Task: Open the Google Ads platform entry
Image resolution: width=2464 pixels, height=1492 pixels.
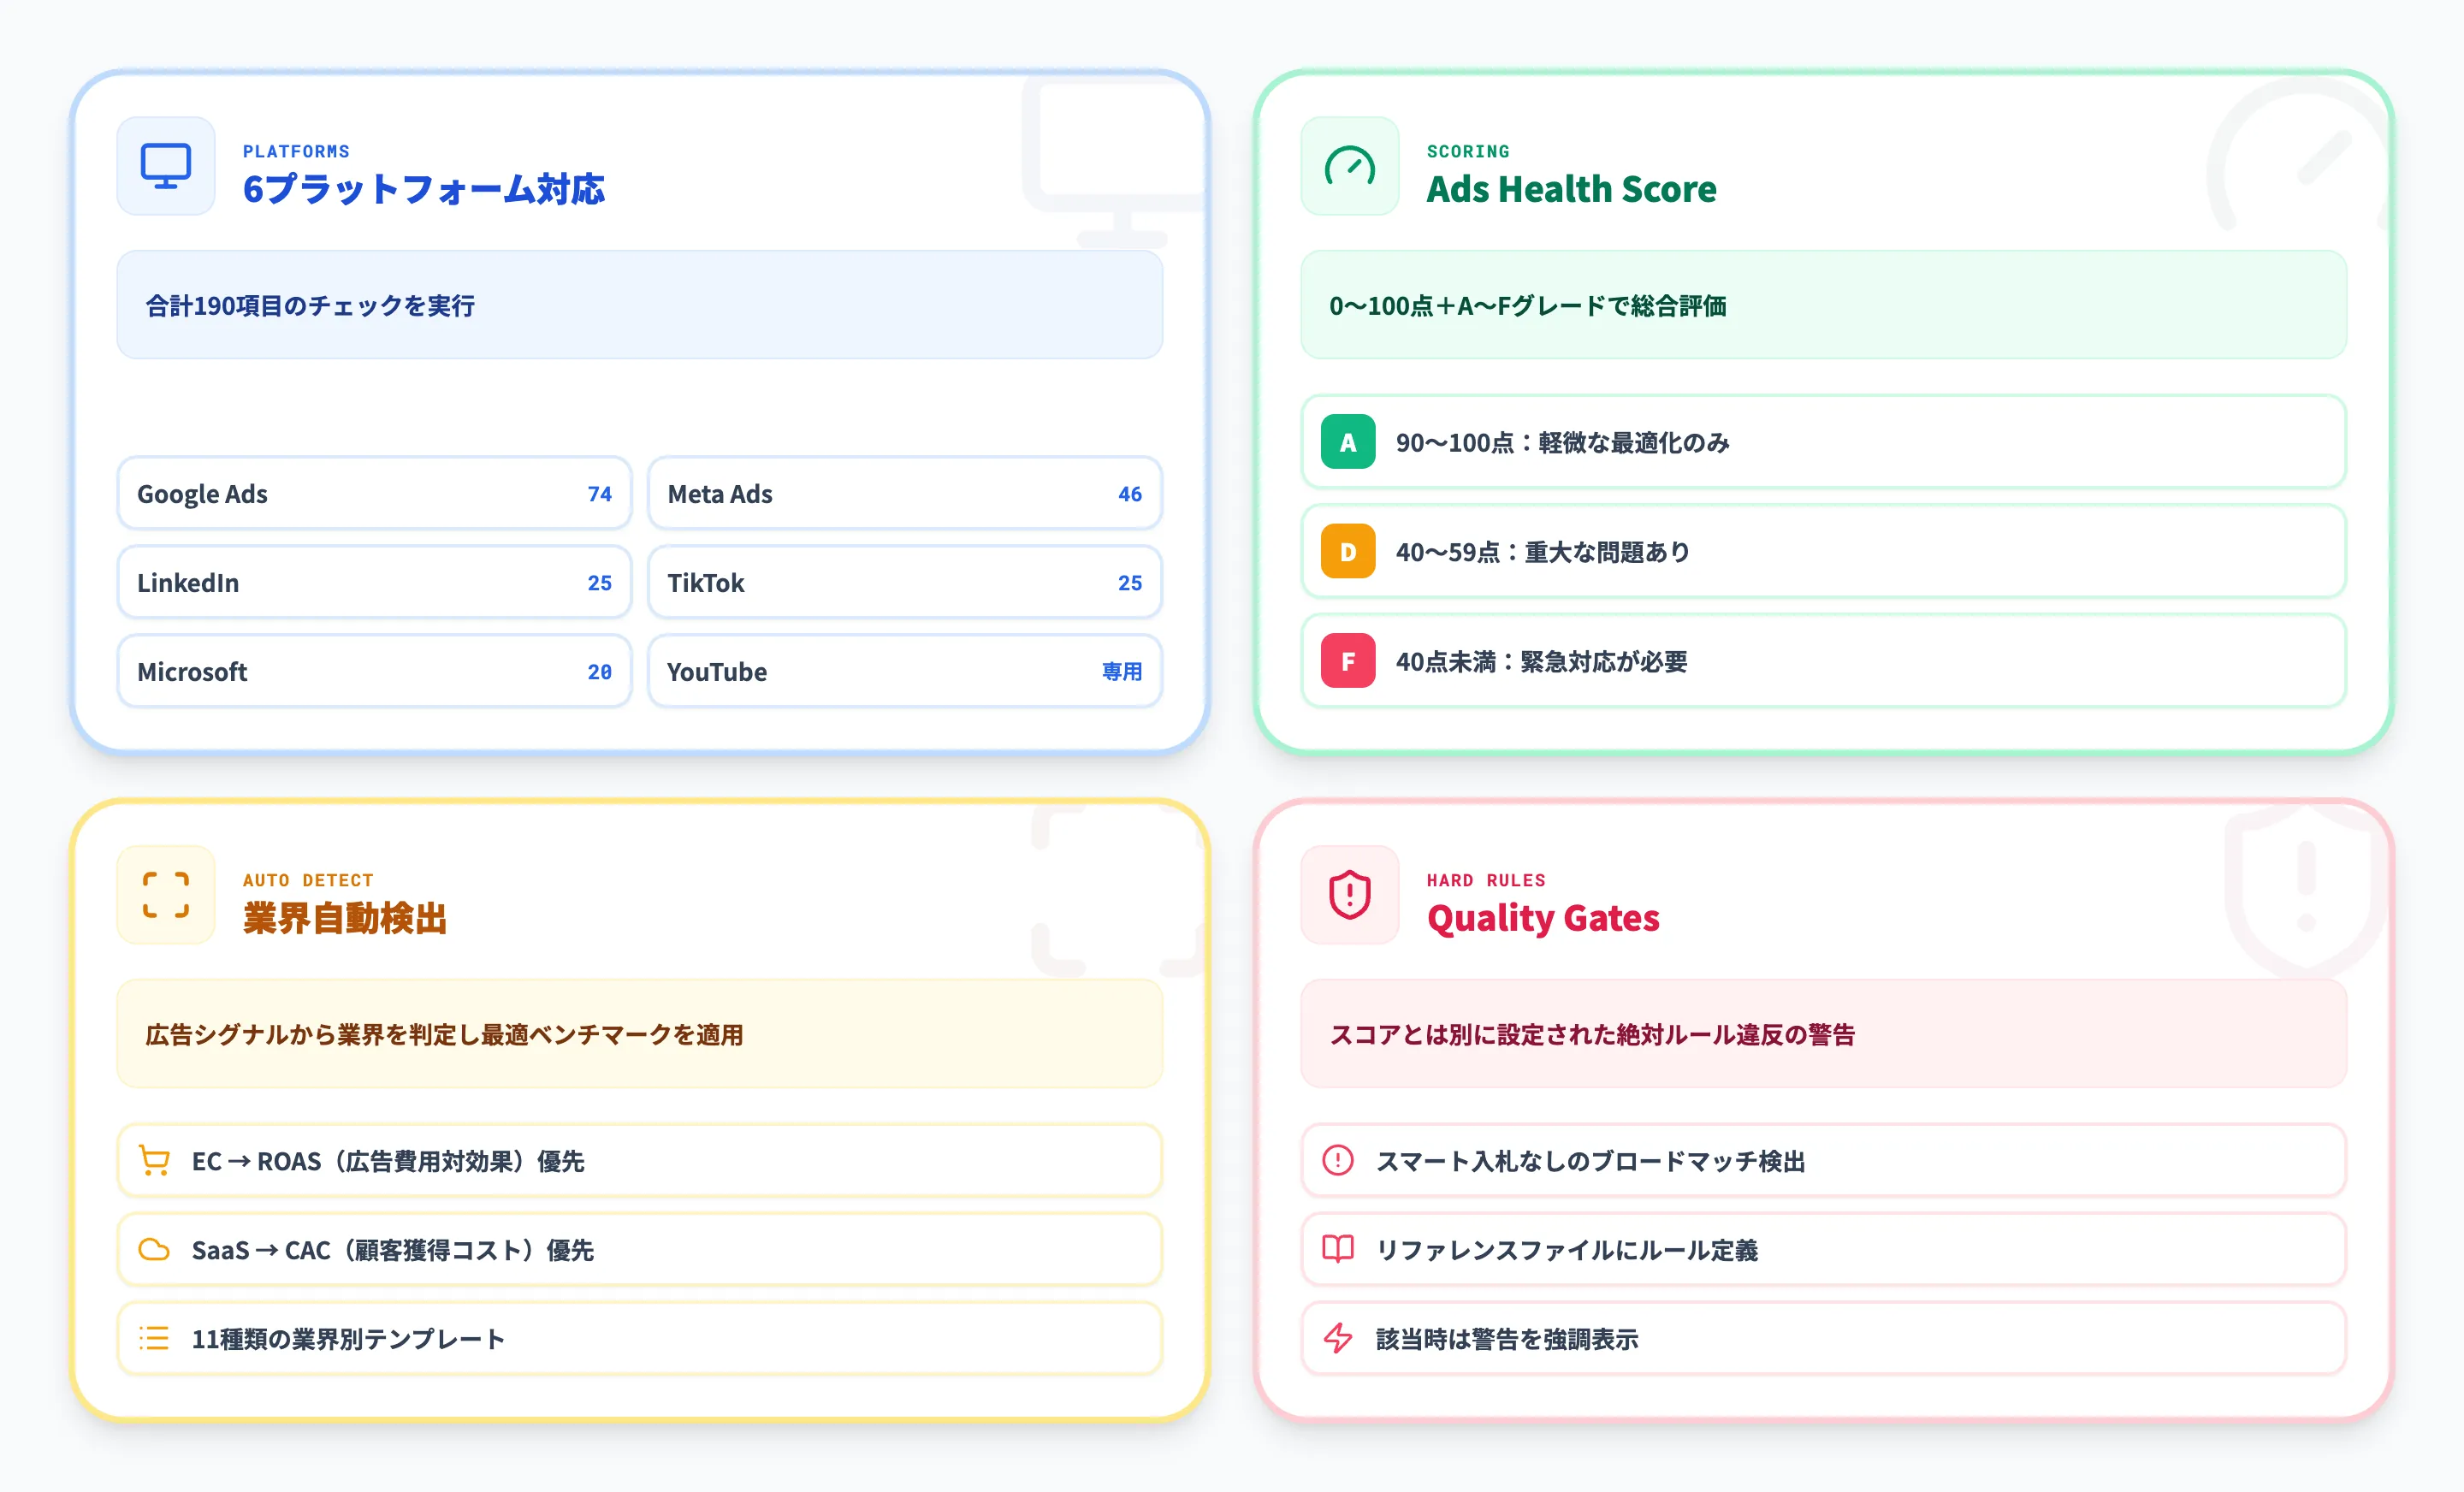Action: [x=374, y=493]
